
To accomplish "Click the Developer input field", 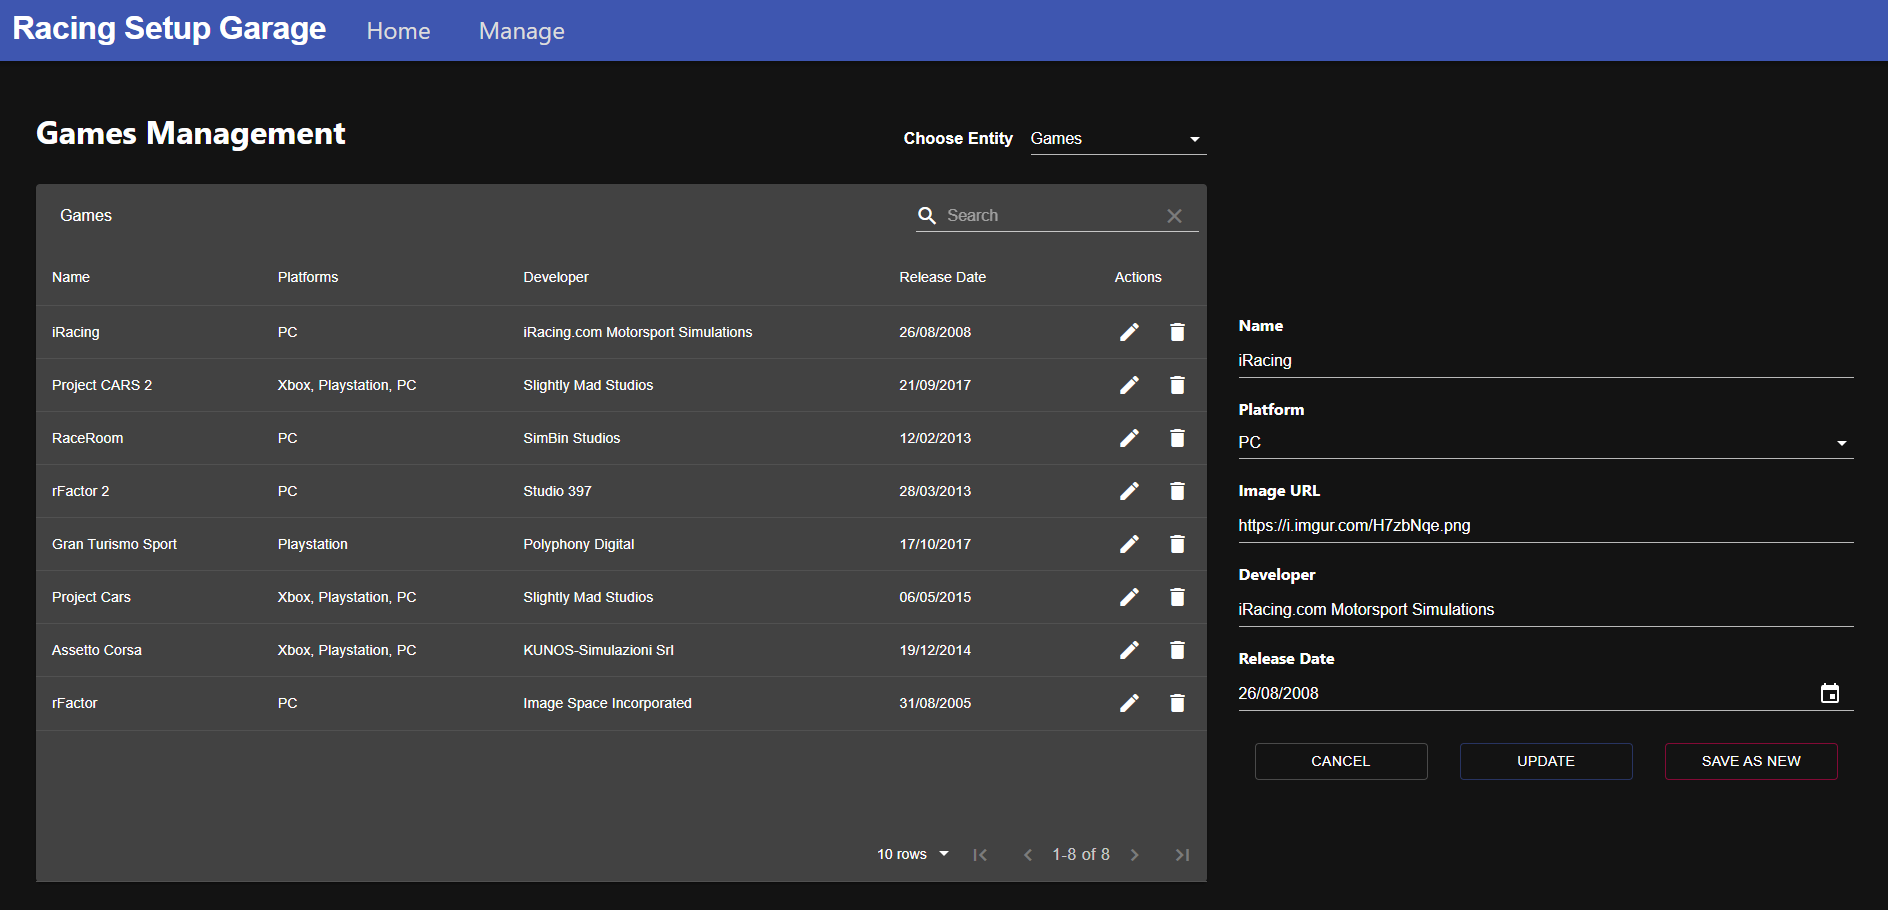I will point(1545,609).
